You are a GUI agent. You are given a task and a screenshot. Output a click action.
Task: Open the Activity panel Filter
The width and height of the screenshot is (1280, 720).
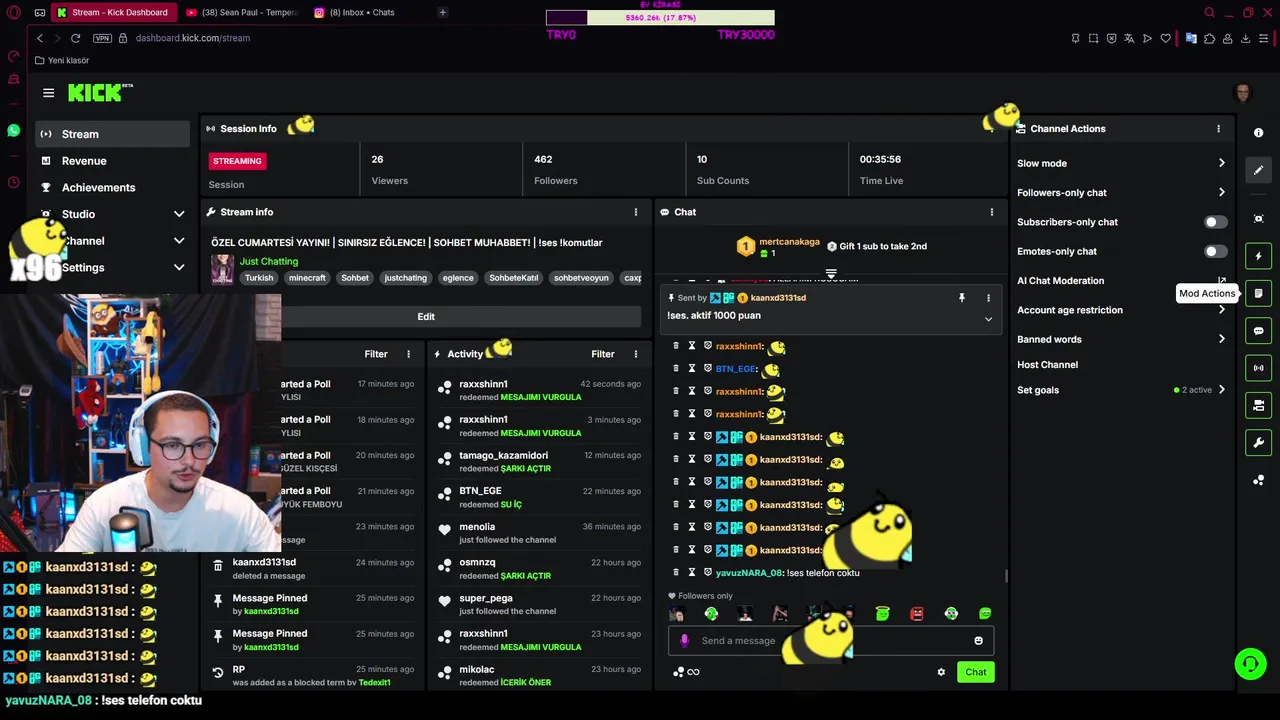(602, 354)
